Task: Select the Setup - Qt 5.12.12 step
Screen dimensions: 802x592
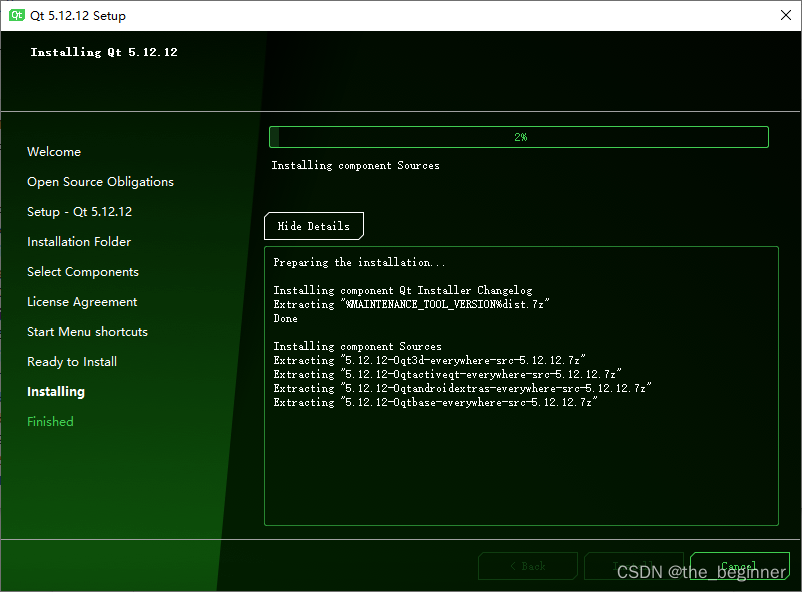Action: [x=79, y=211]
